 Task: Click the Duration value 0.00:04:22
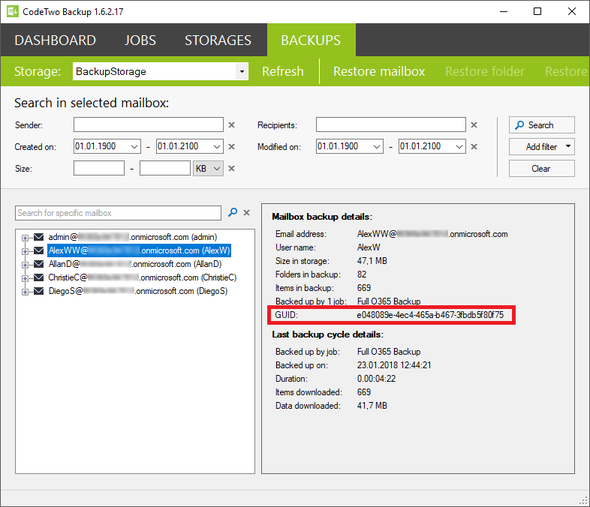(376, 379)
